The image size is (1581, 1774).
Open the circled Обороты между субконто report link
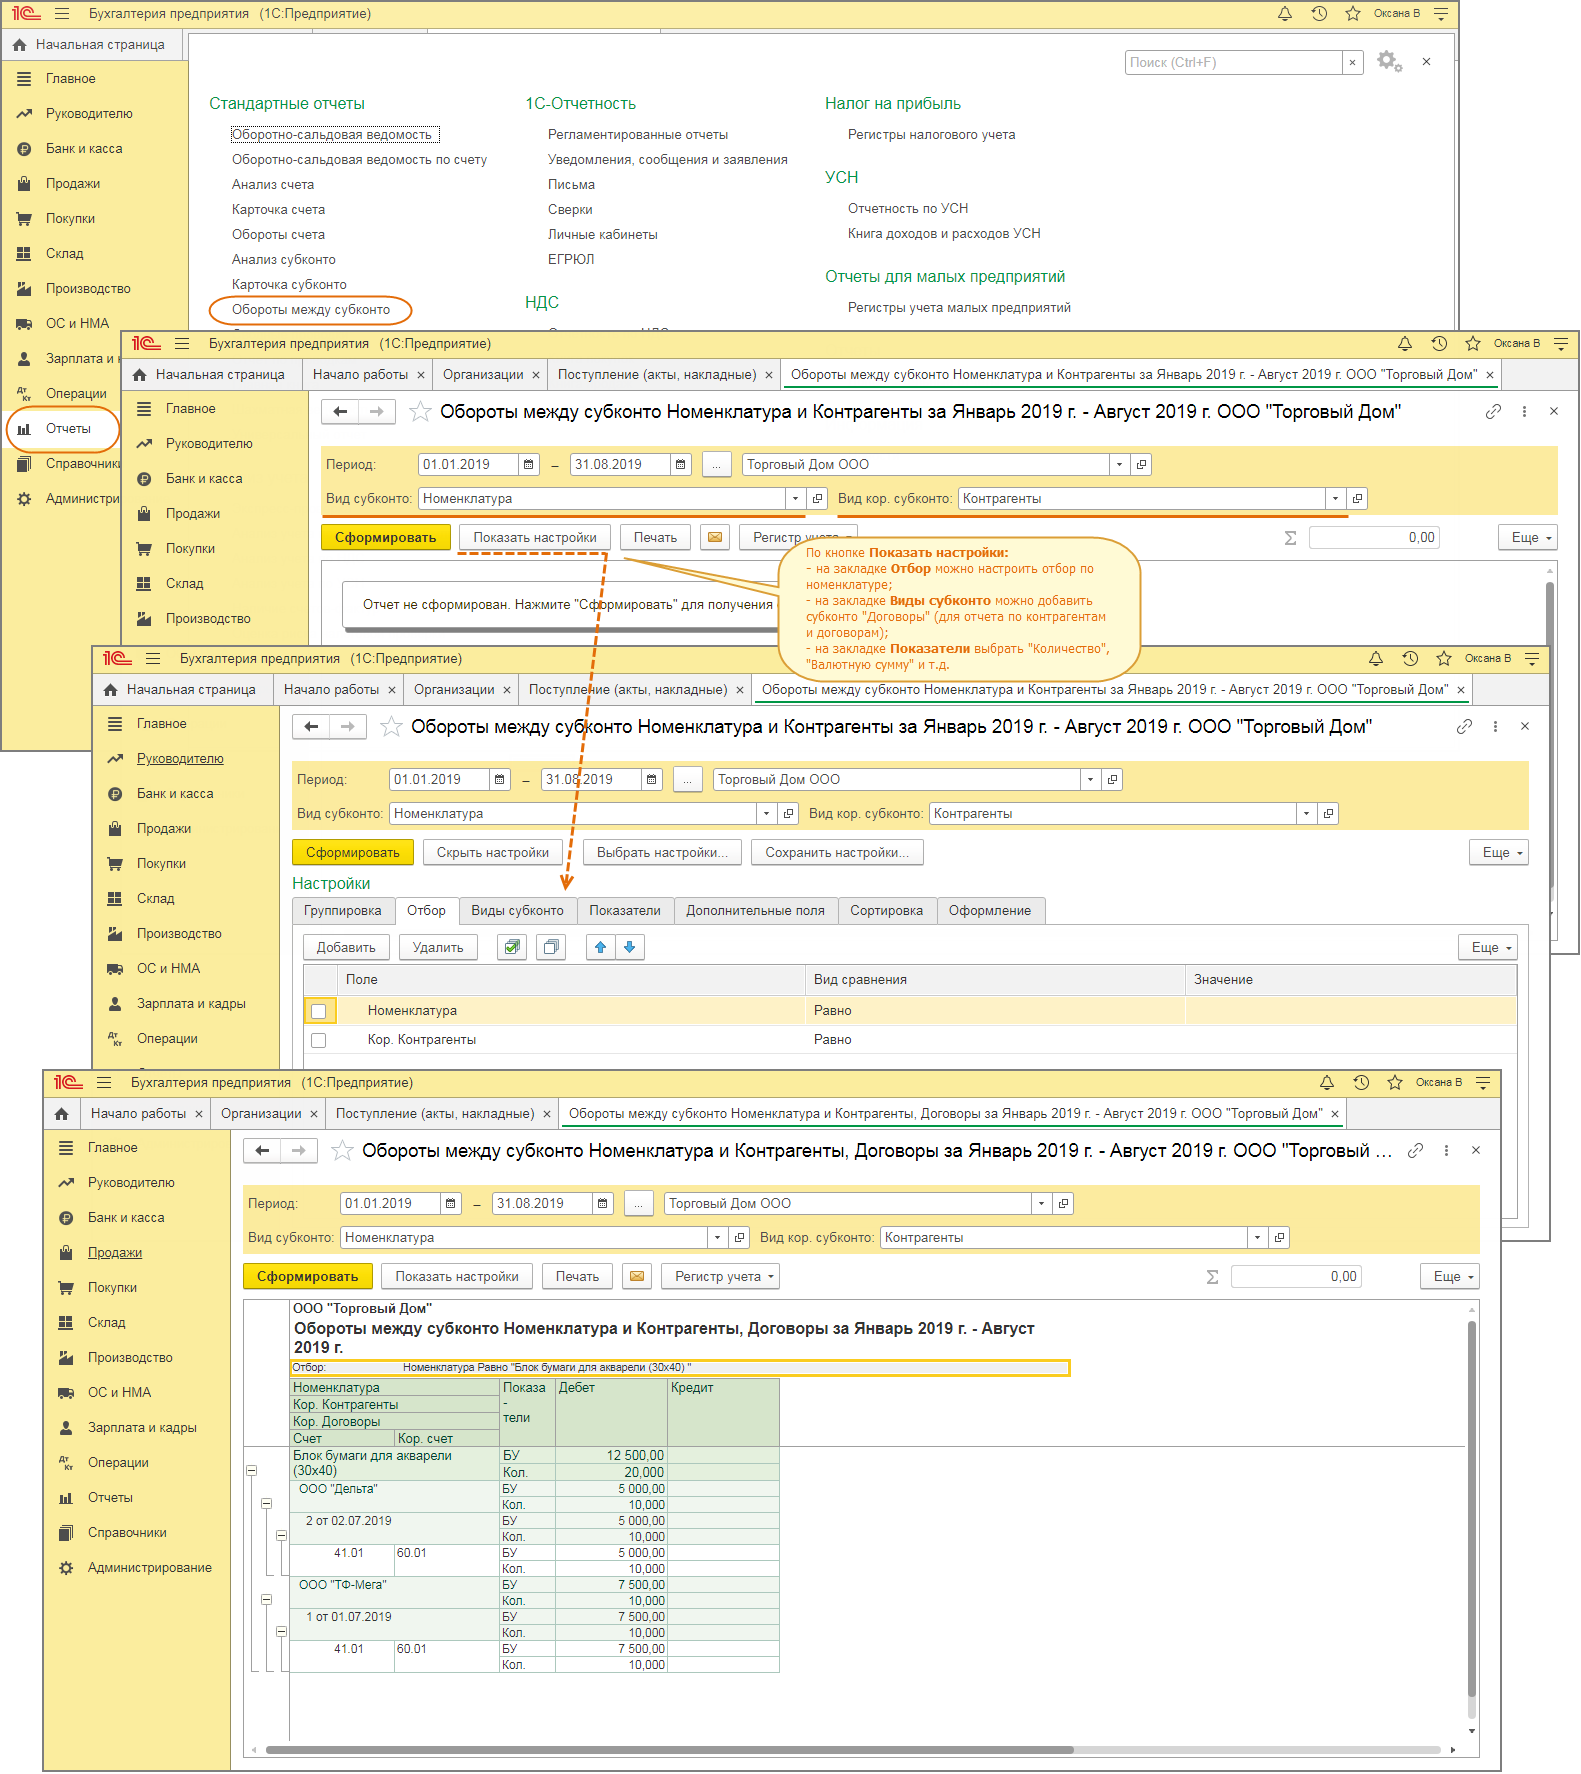[310, 310]
